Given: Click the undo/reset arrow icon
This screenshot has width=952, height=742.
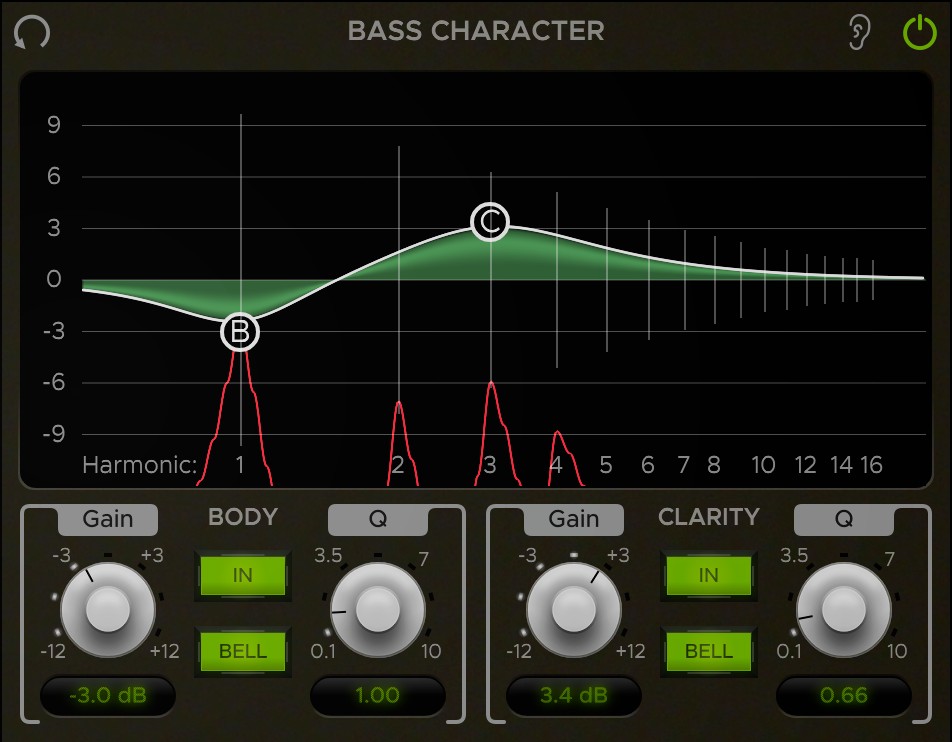Looking at the screenshot, I should coord(32,31).
